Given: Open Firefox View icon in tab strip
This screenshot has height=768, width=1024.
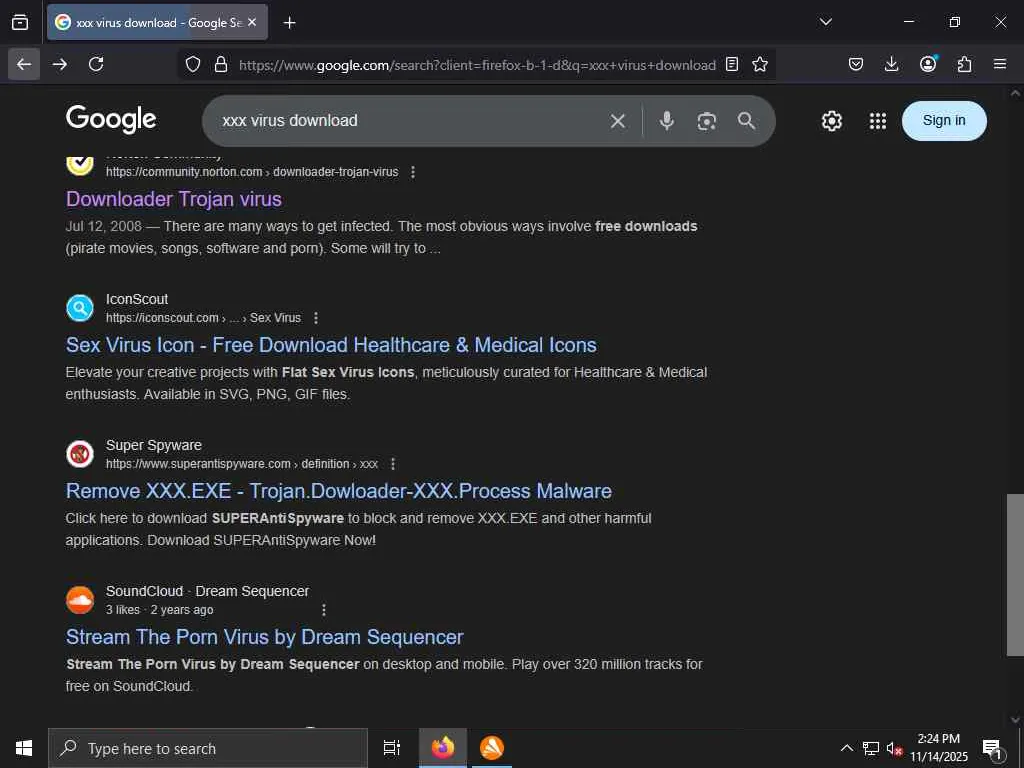Looking at the screenshot, I should [x=20, y=22].
